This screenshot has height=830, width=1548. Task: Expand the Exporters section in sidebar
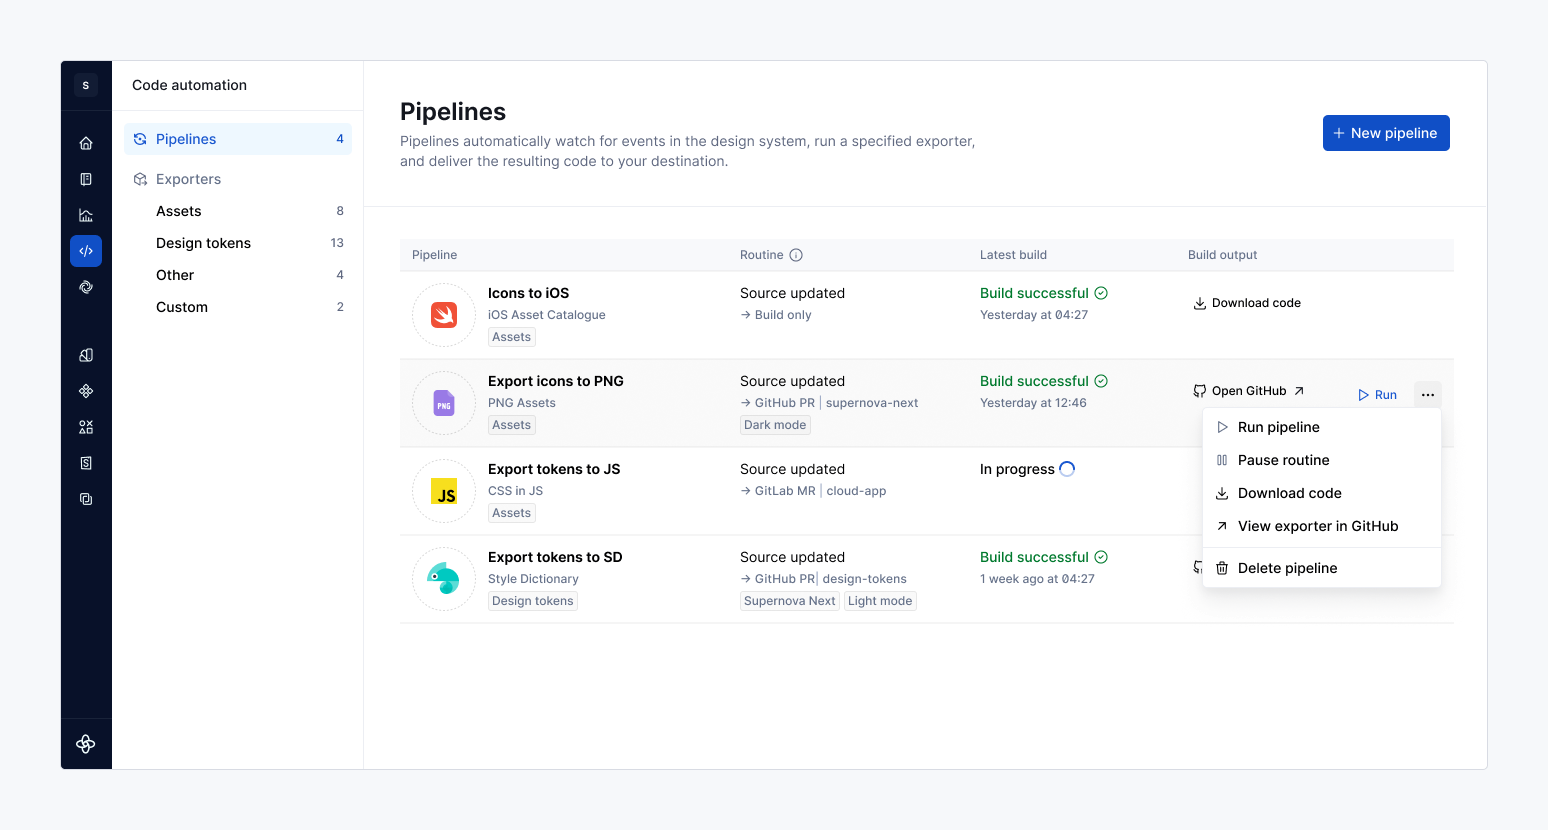coord(189,178)
